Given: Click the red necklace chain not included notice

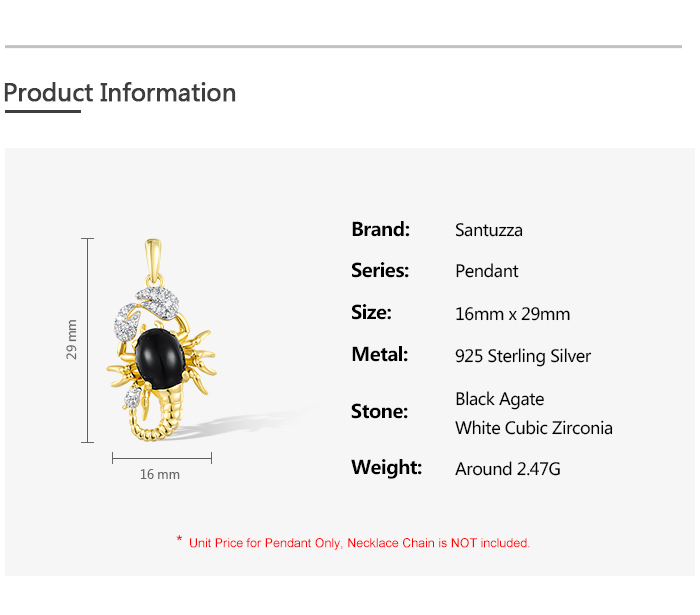Looking at the screenshot, I should point(353,543).
